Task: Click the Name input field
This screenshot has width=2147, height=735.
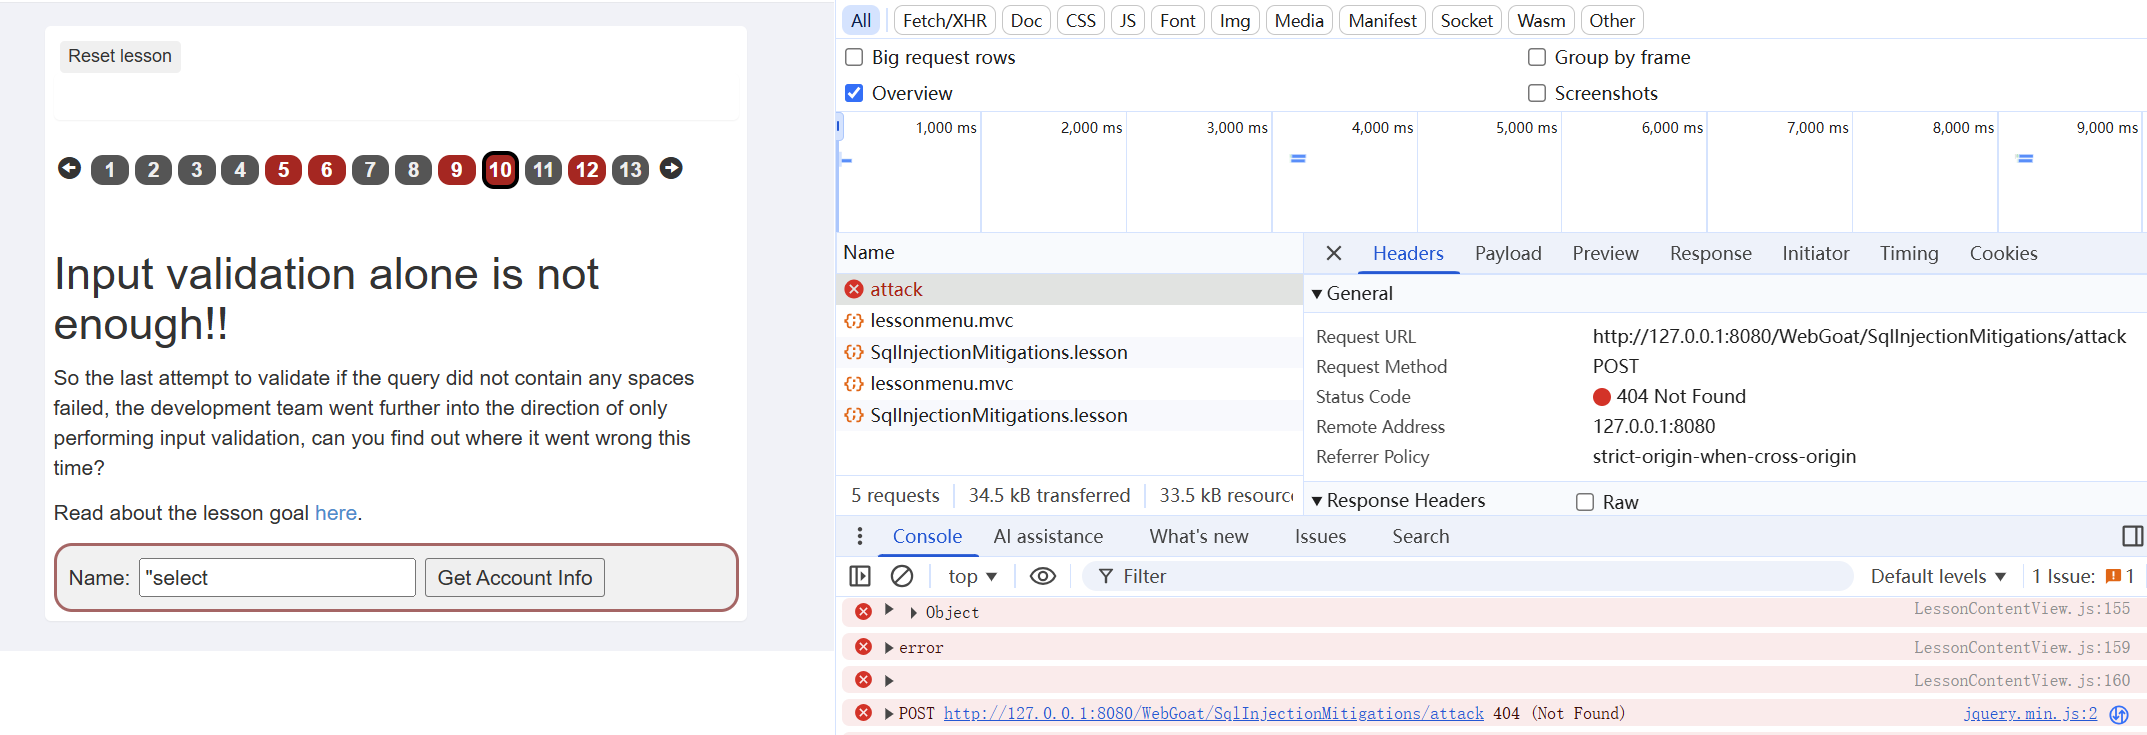Action: [277, 578]
